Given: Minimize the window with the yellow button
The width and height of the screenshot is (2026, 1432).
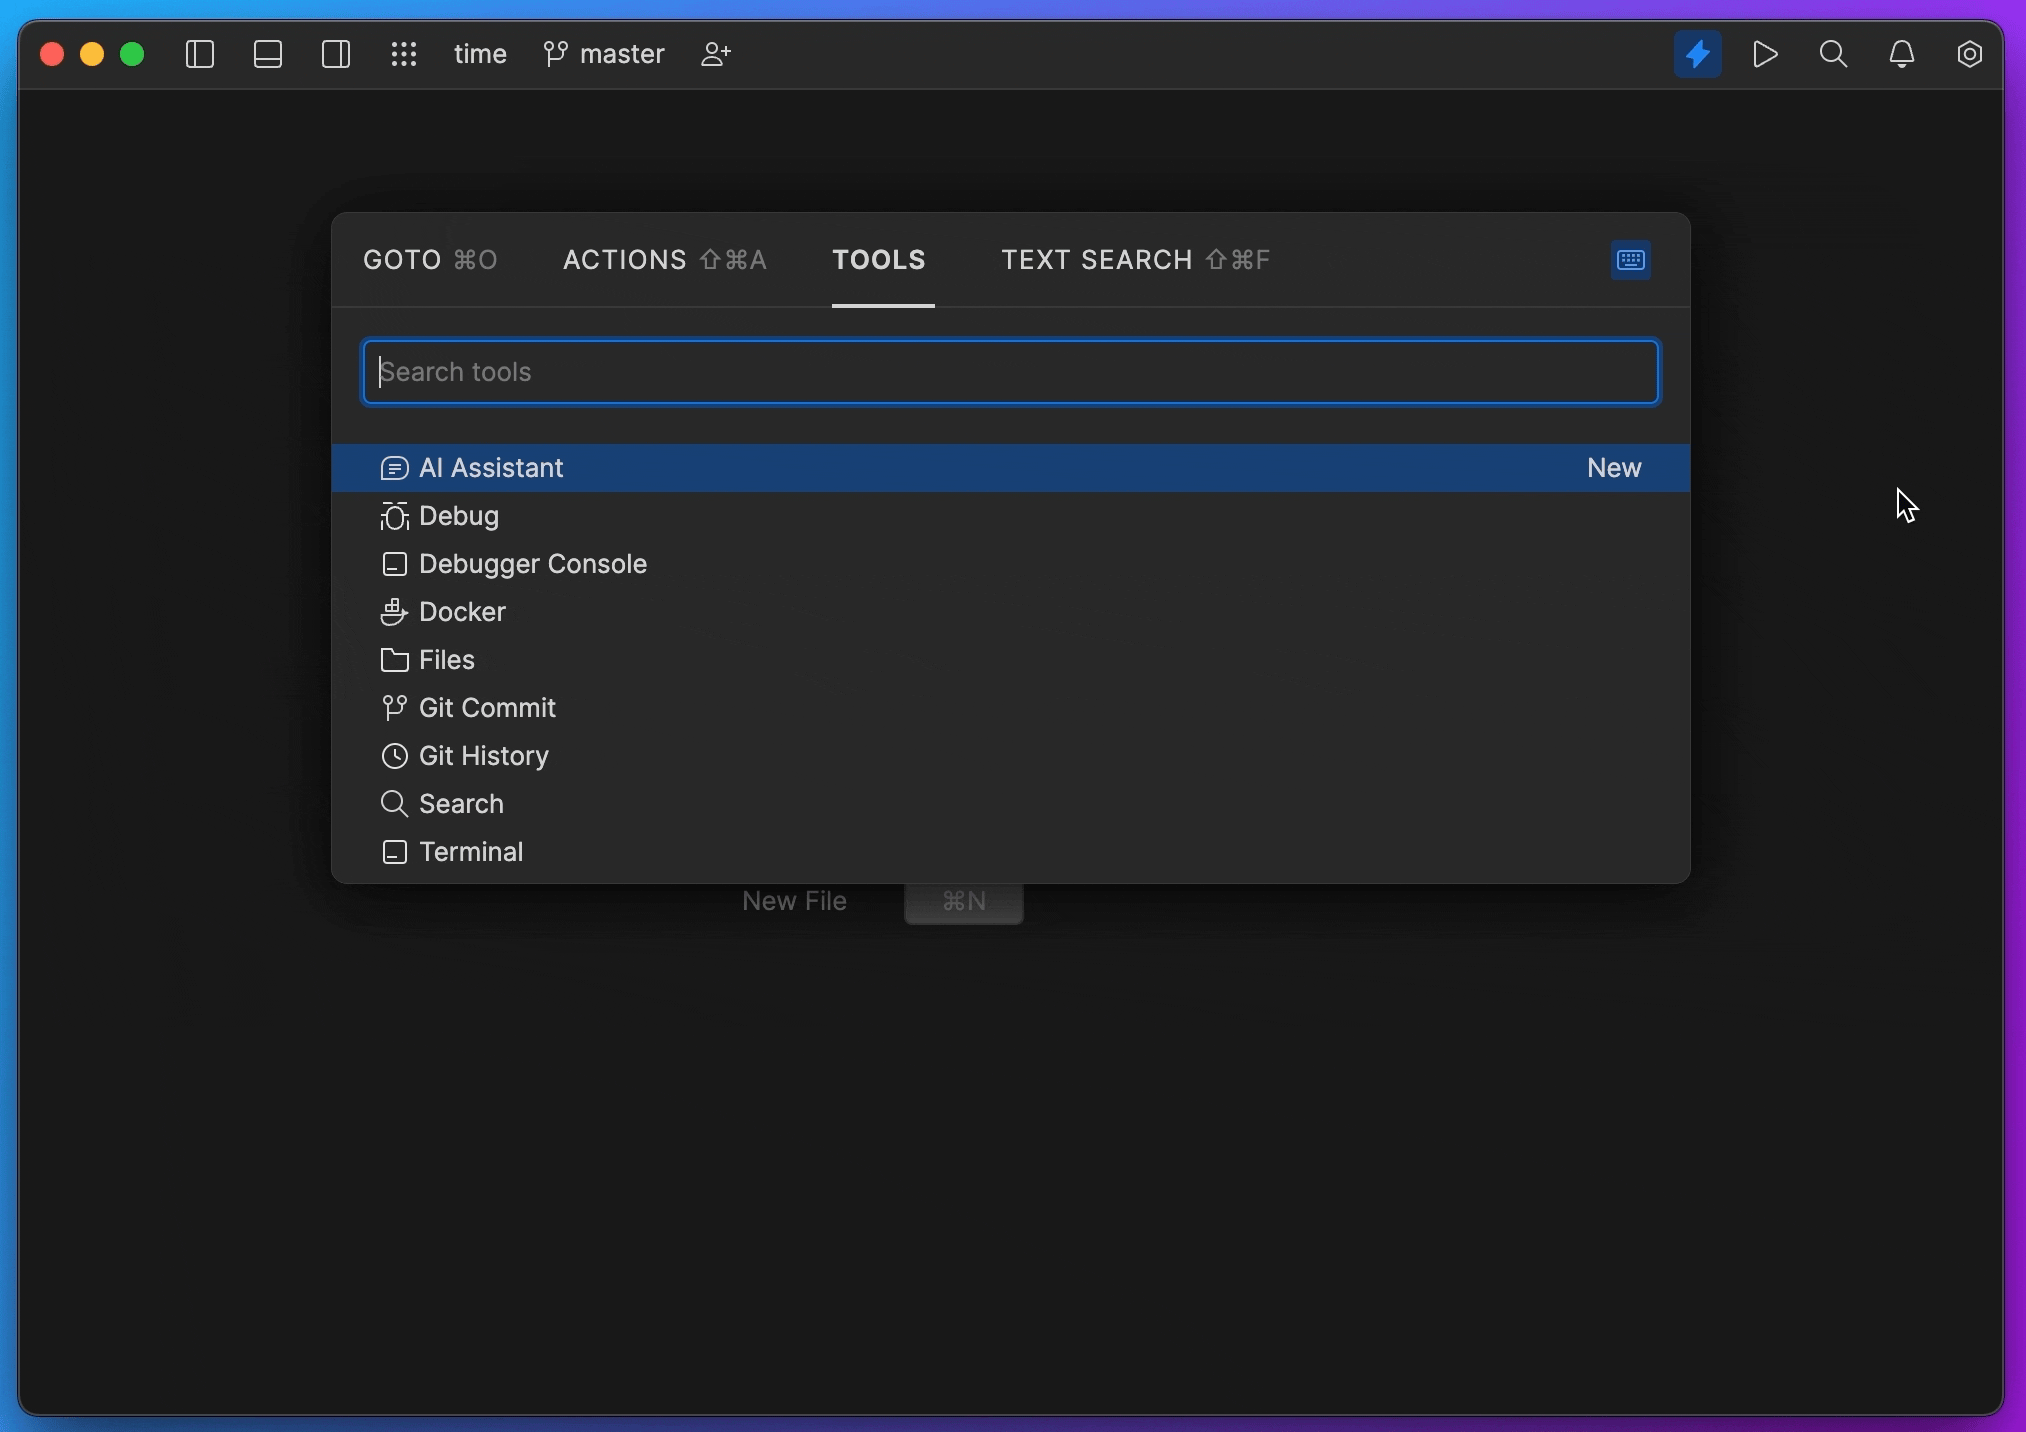Looking at the screenshot, I should pos(92,54).
